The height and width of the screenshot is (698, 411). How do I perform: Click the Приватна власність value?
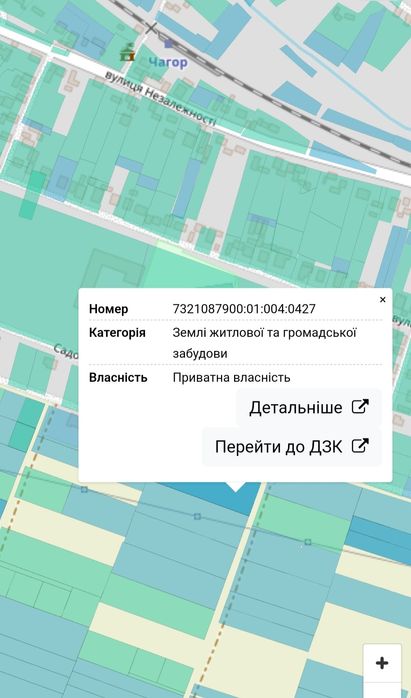[232, 377]
